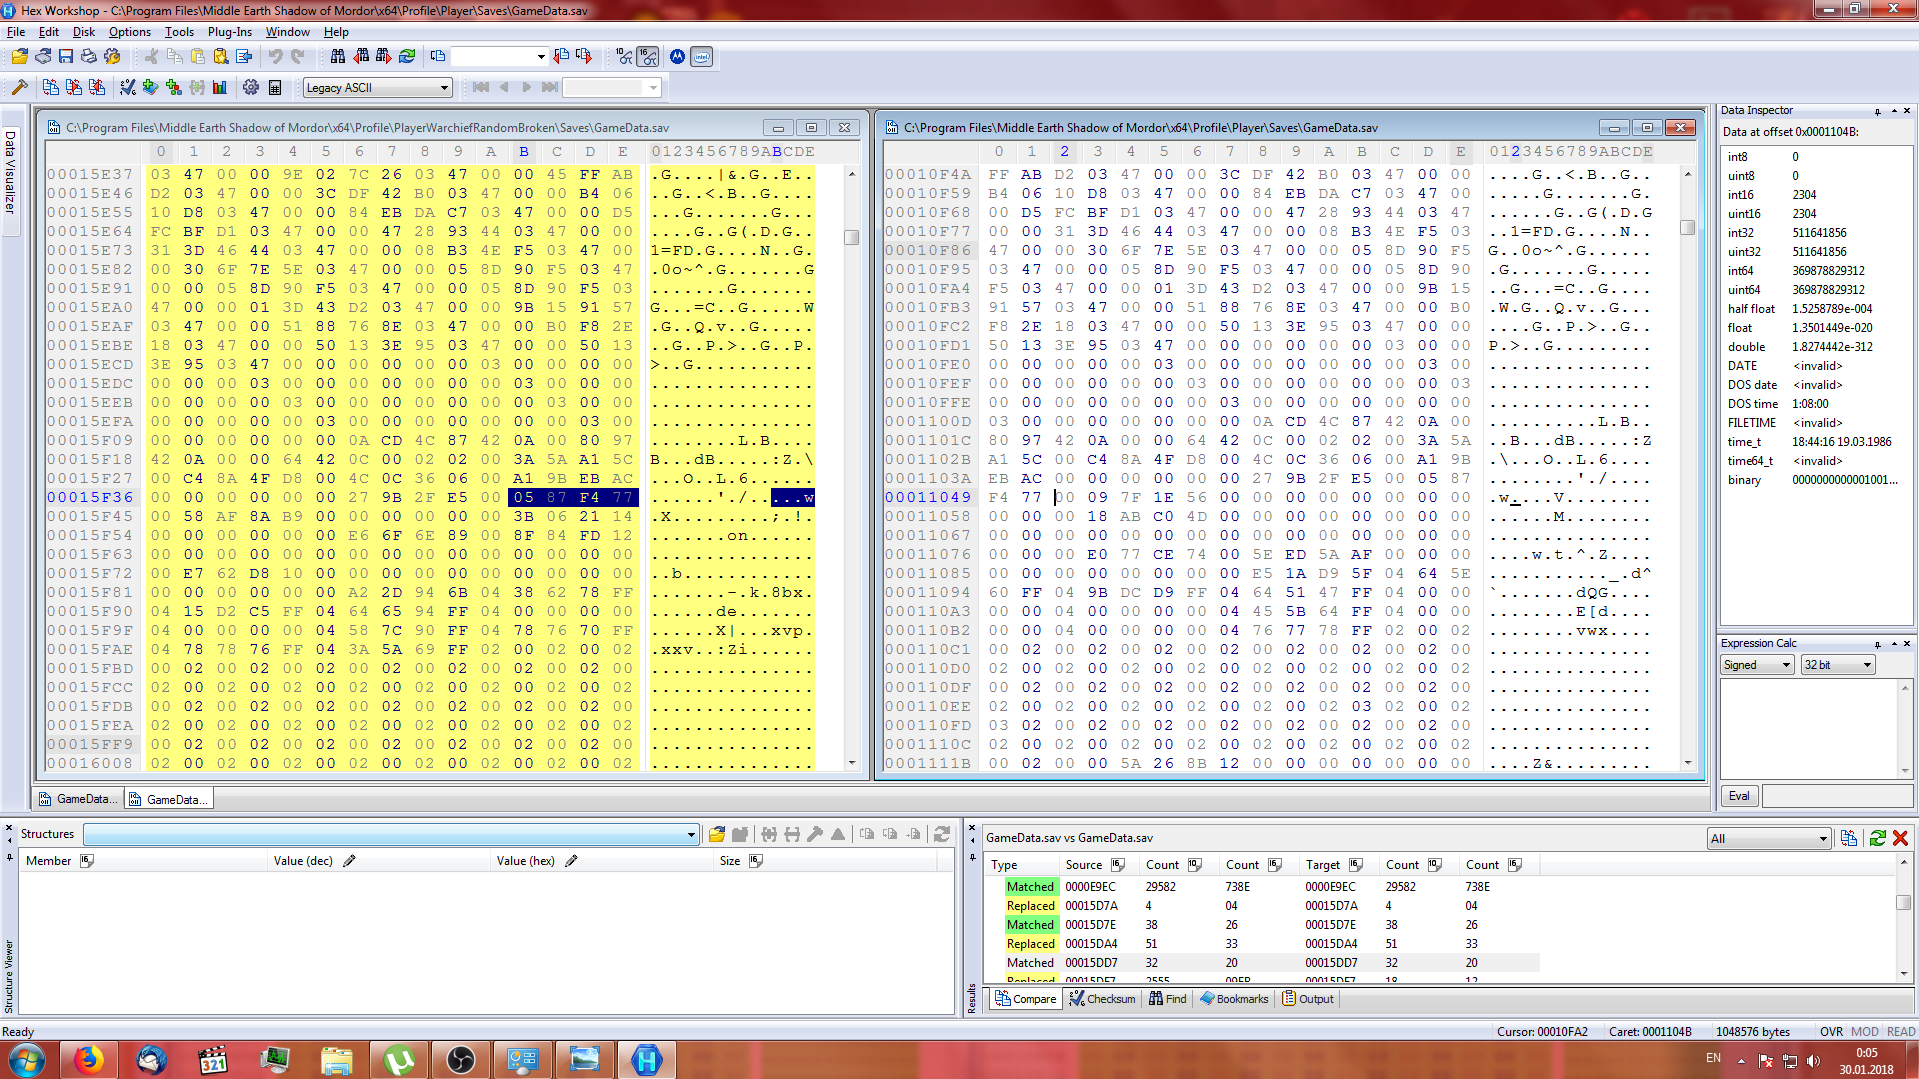Screen dimensions: 1919x1079
Task: Click the Color Mapping icon
Action: point(174,88)
